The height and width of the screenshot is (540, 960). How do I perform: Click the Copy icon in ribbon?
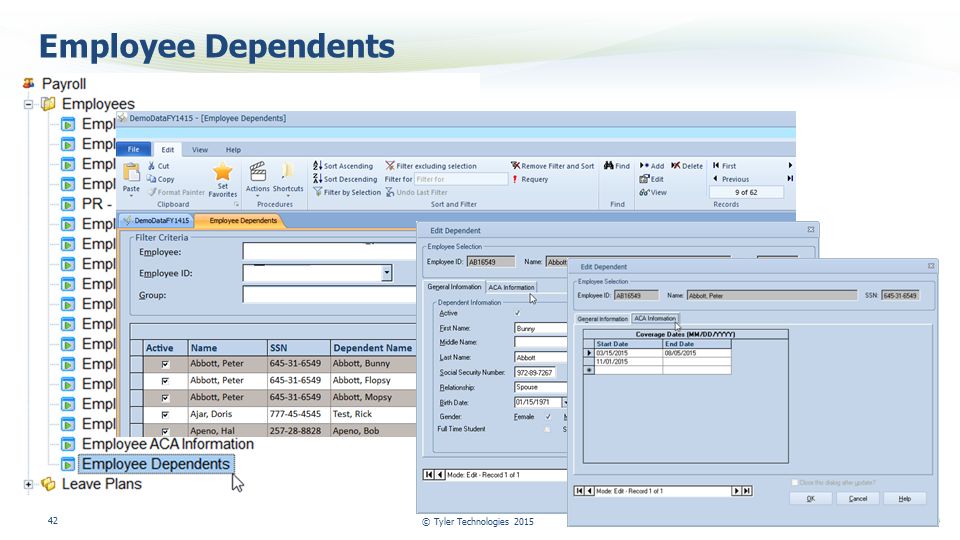point(151,179)
